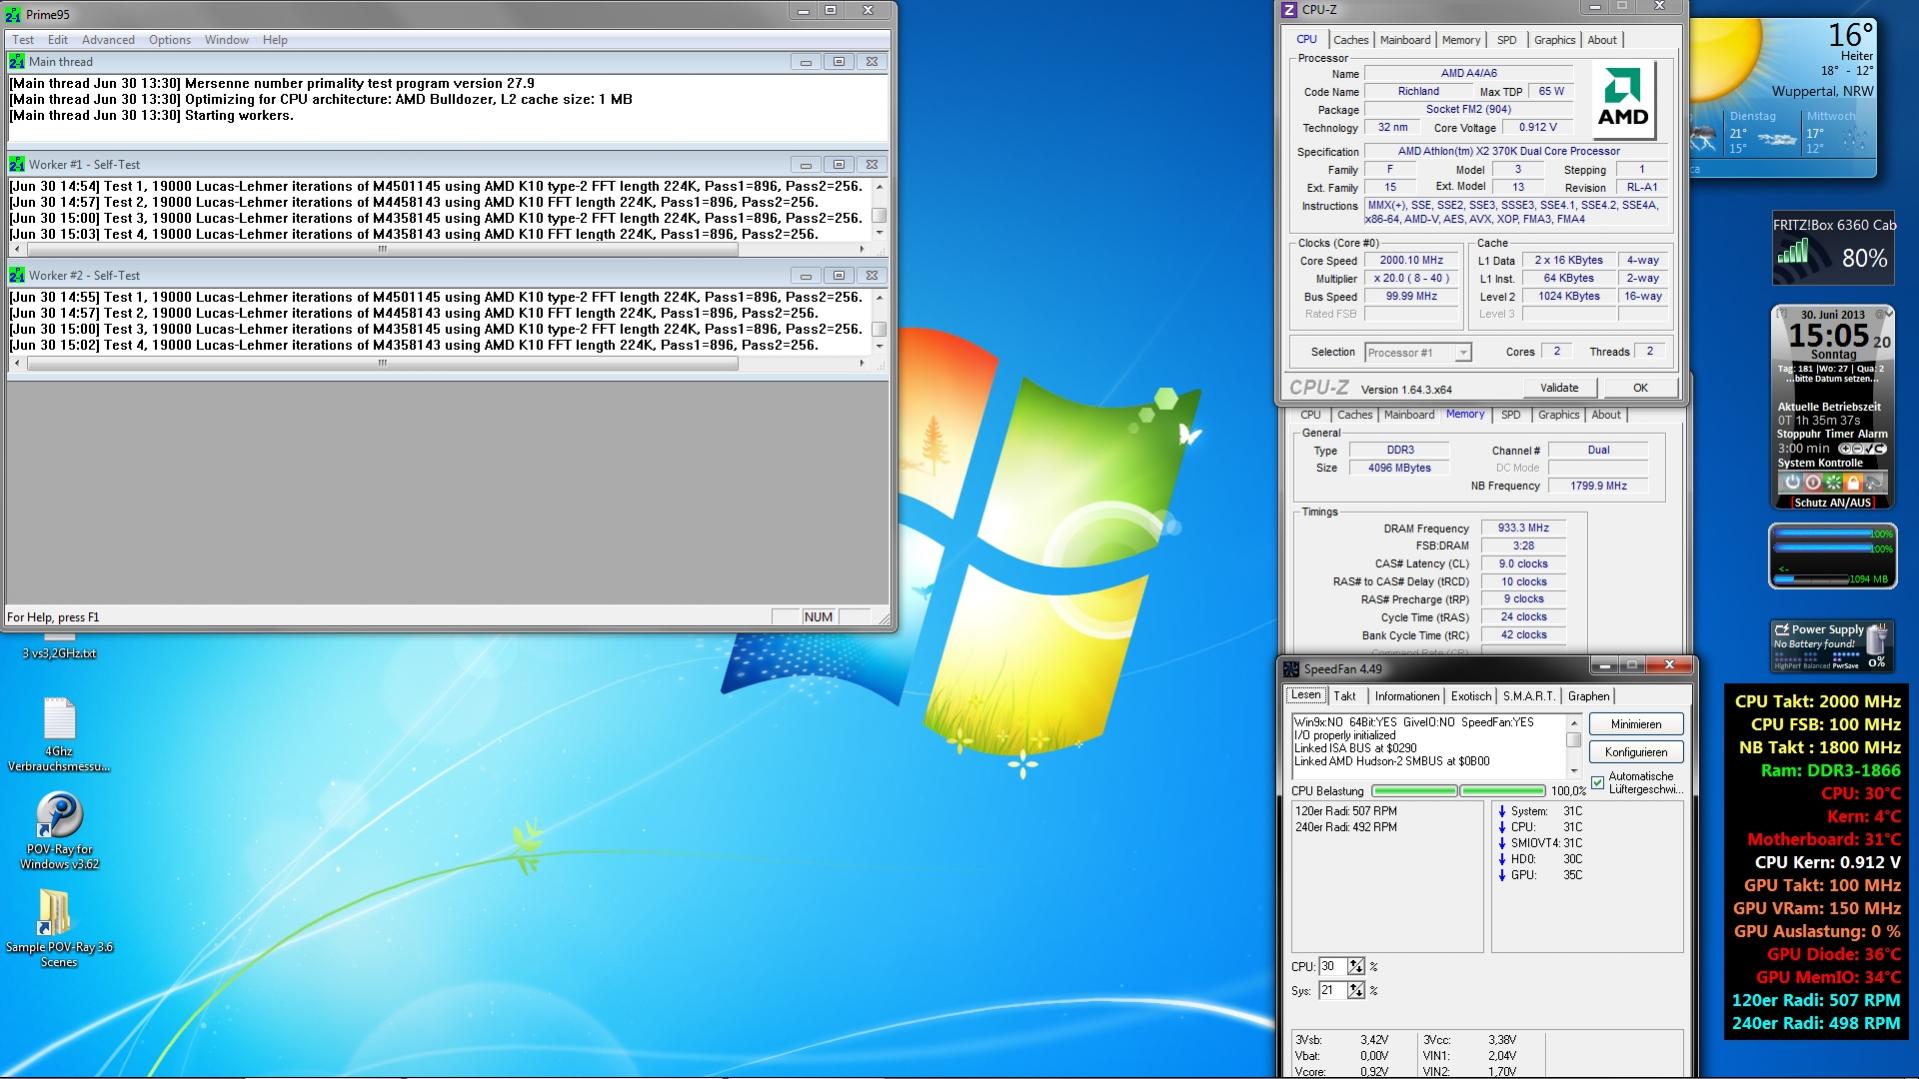Click the red restart icon in System Kontrolle

pyautogui.click(x=1813, y=482)
